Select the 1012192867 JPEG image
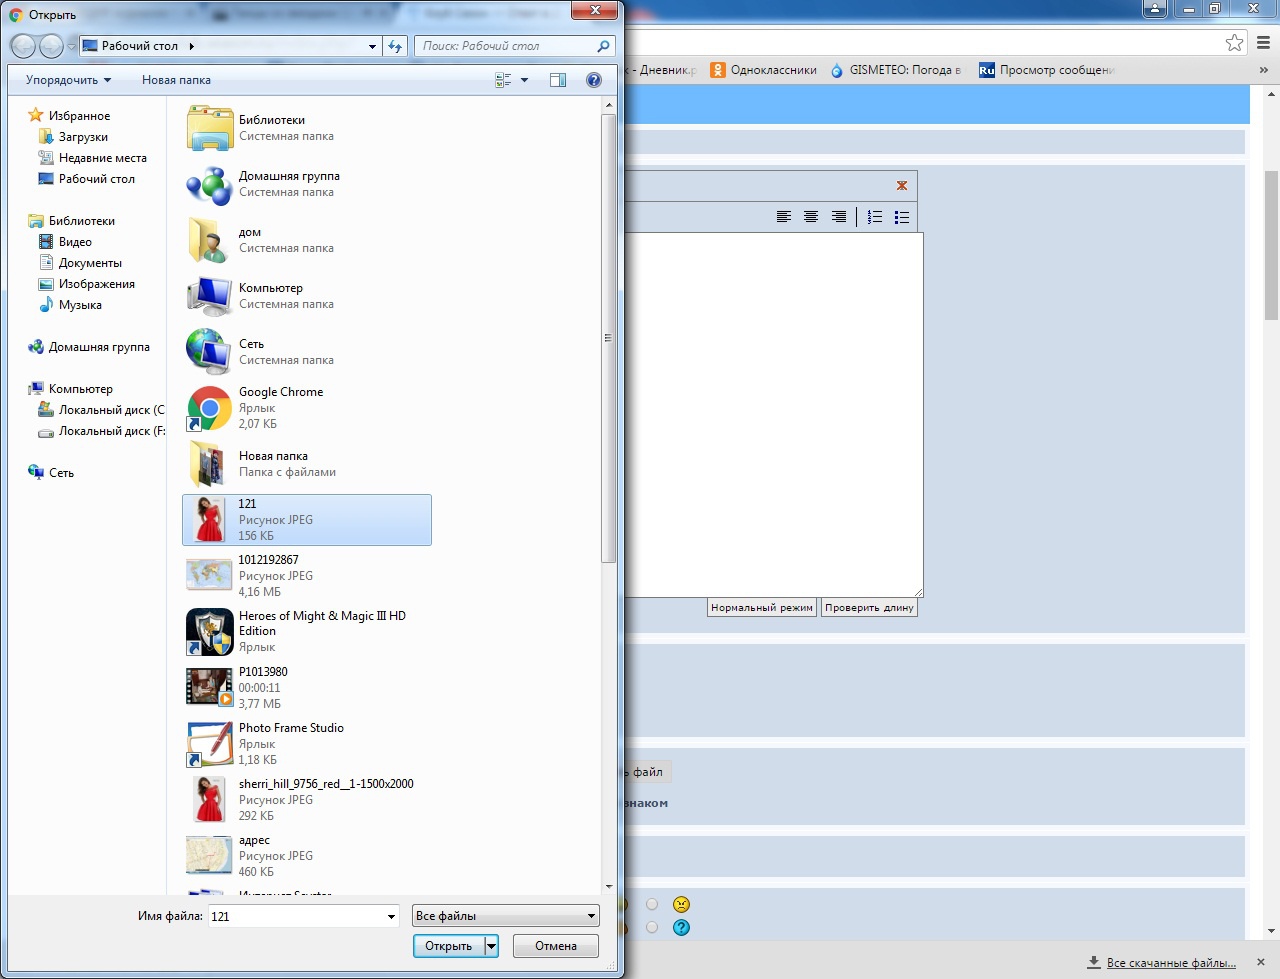 308,576
